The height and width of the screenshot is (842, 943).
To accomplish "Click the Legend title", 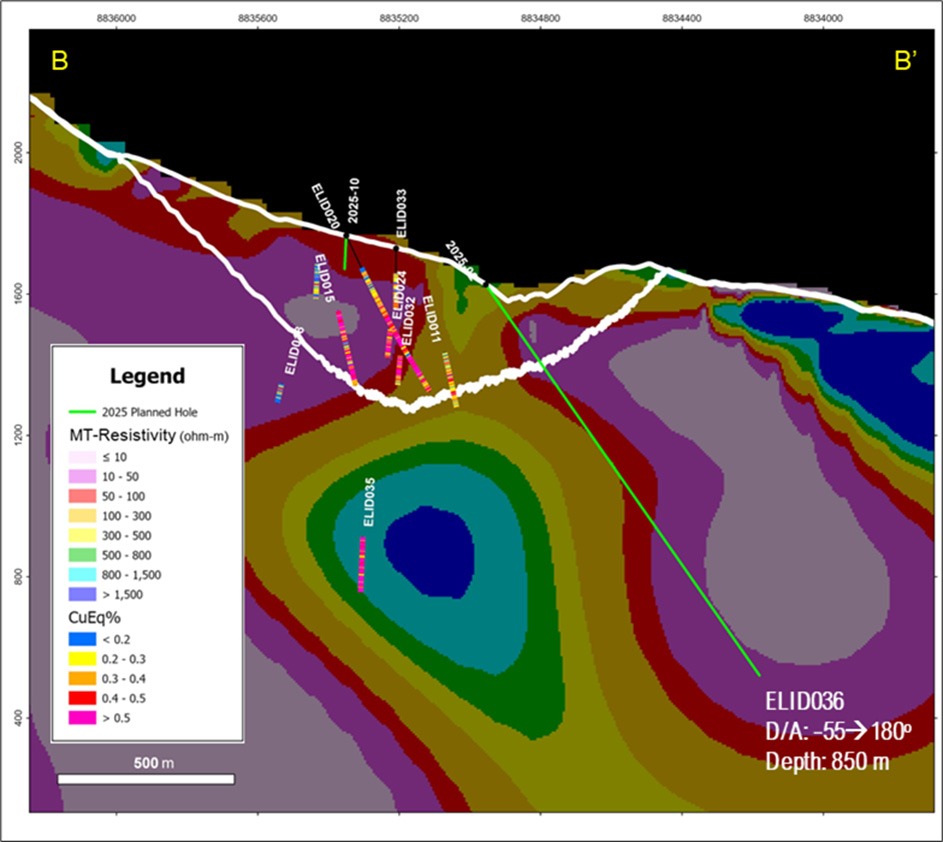I will (x=147, y=376).
